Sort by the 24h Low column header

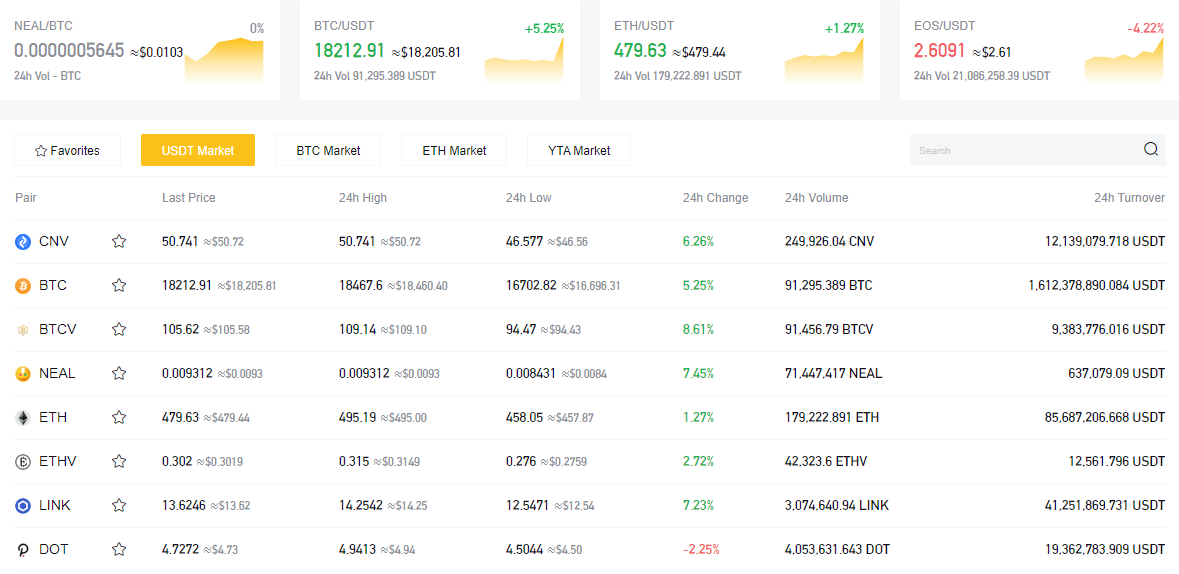coord(529,198)
